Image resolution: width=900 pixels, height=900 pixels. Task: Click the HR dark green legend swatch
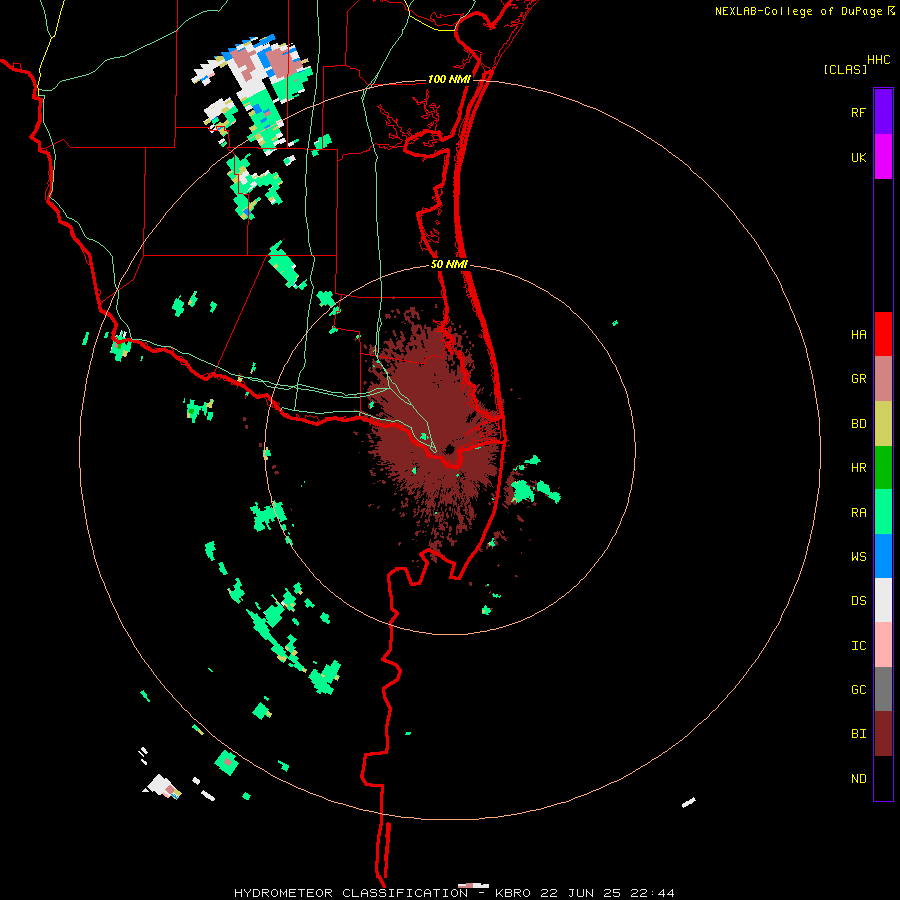883,468
